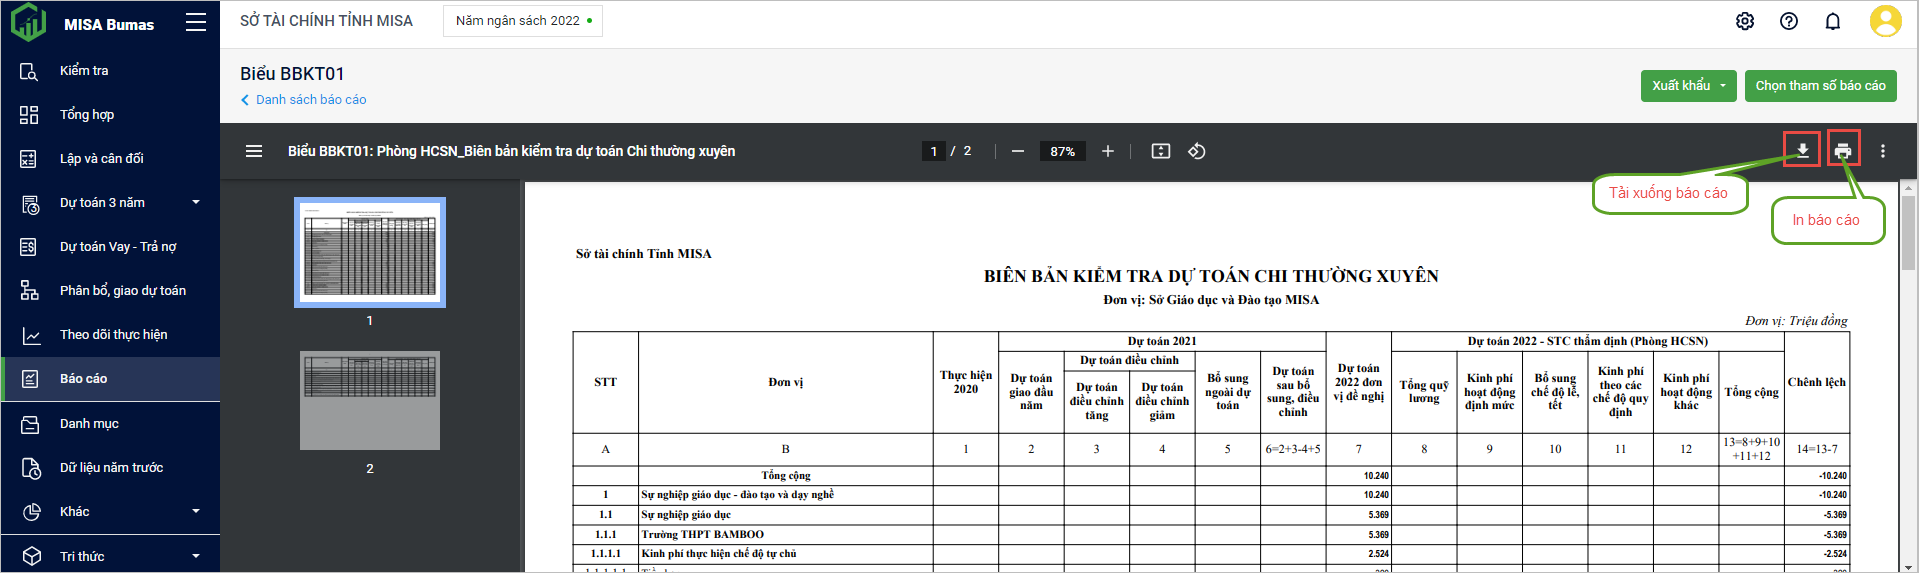Download the report using the PDF download icon
This screenshot has height=573, width=1919.
(1801, 151)
